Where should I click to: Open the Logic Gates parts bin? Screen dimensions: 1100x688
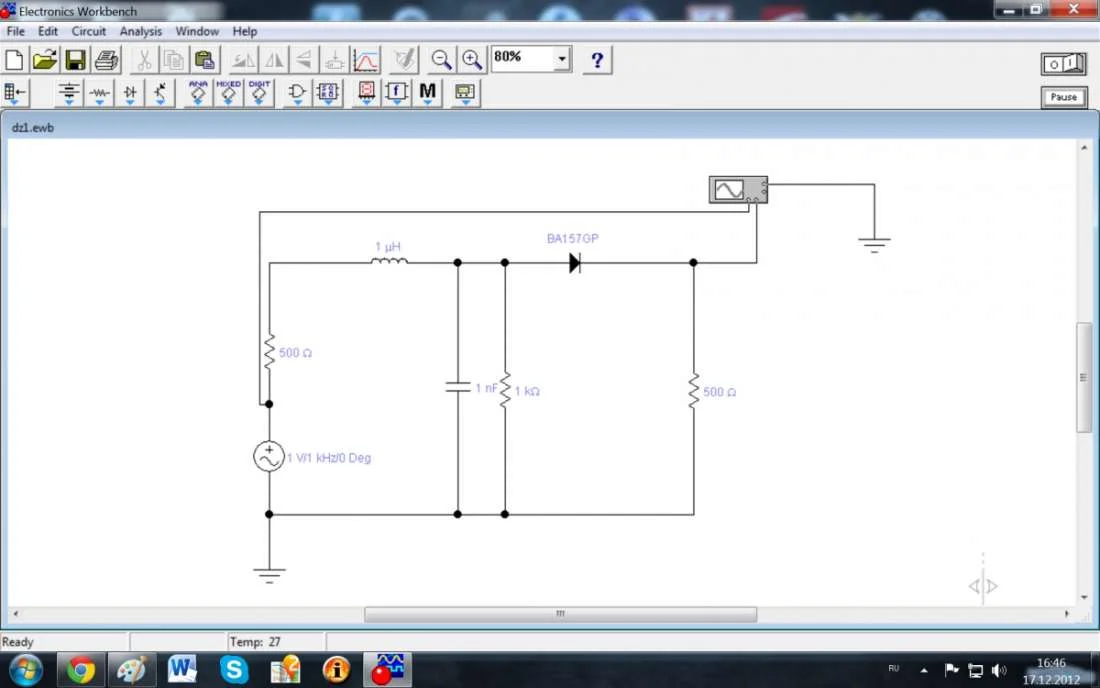[297, 93]
